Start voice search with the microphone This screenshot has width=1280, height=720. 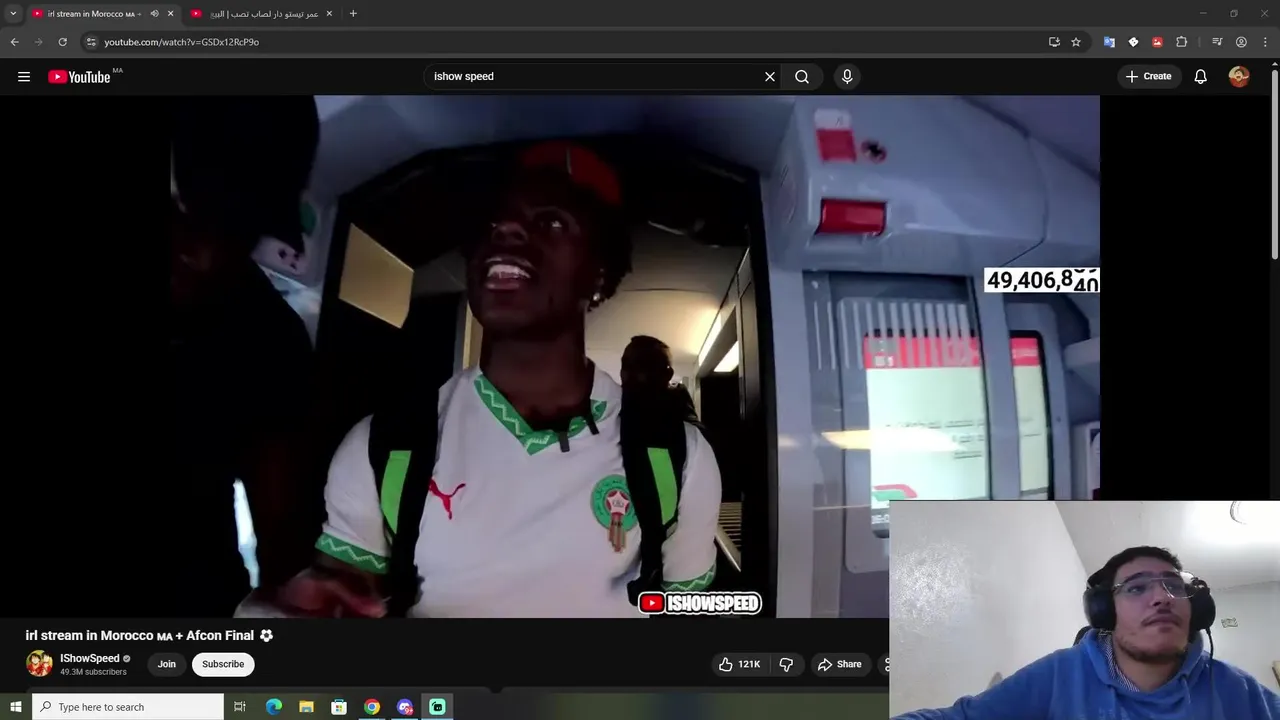(847, 77)
